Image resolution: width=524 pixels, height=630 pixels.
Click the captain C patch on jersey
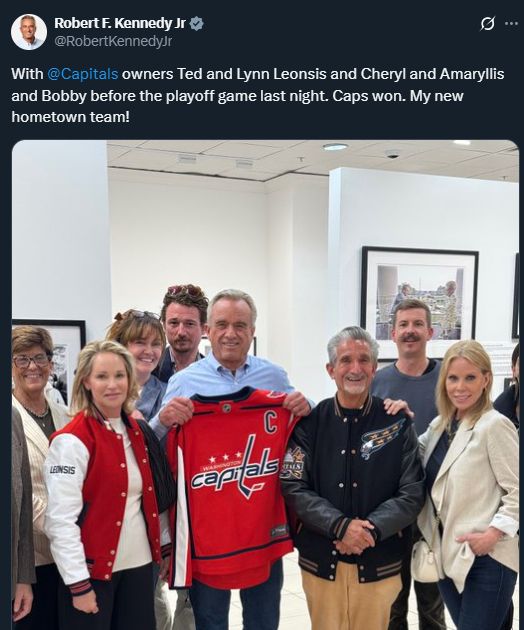[270, 423]
